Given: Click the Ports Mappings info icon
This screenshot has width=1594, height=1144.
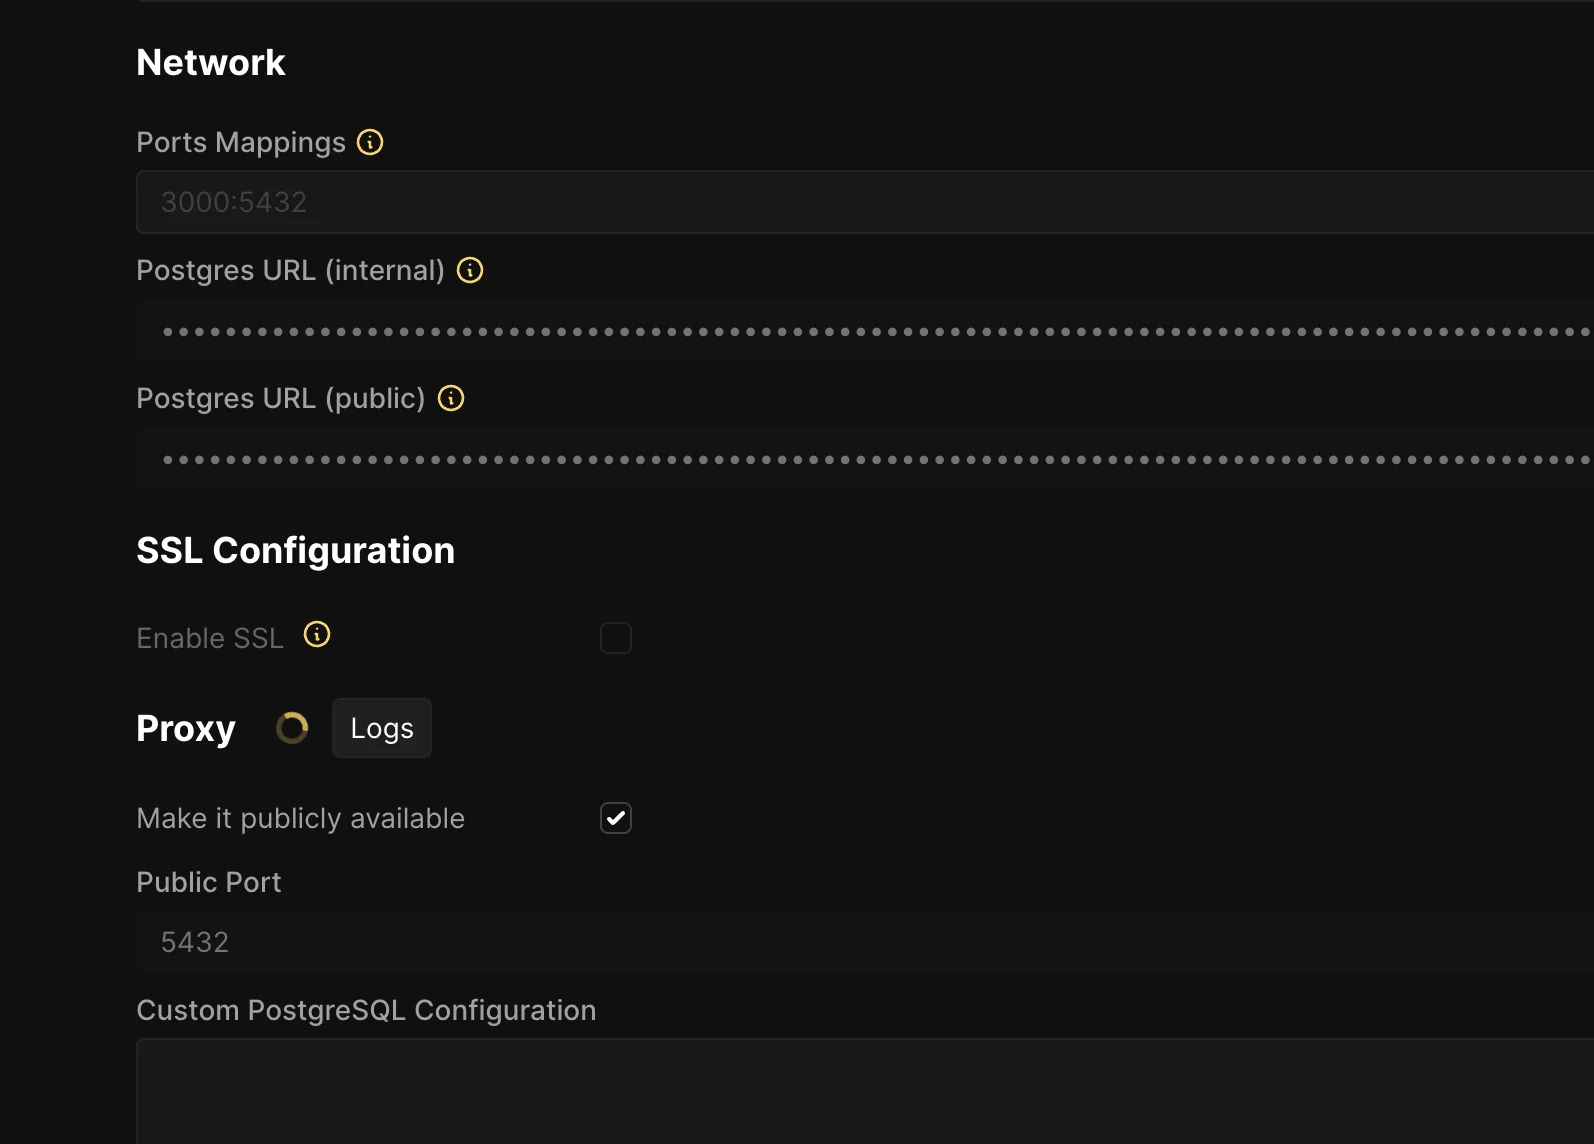Looking at the screenshot, I should [370, 142].
